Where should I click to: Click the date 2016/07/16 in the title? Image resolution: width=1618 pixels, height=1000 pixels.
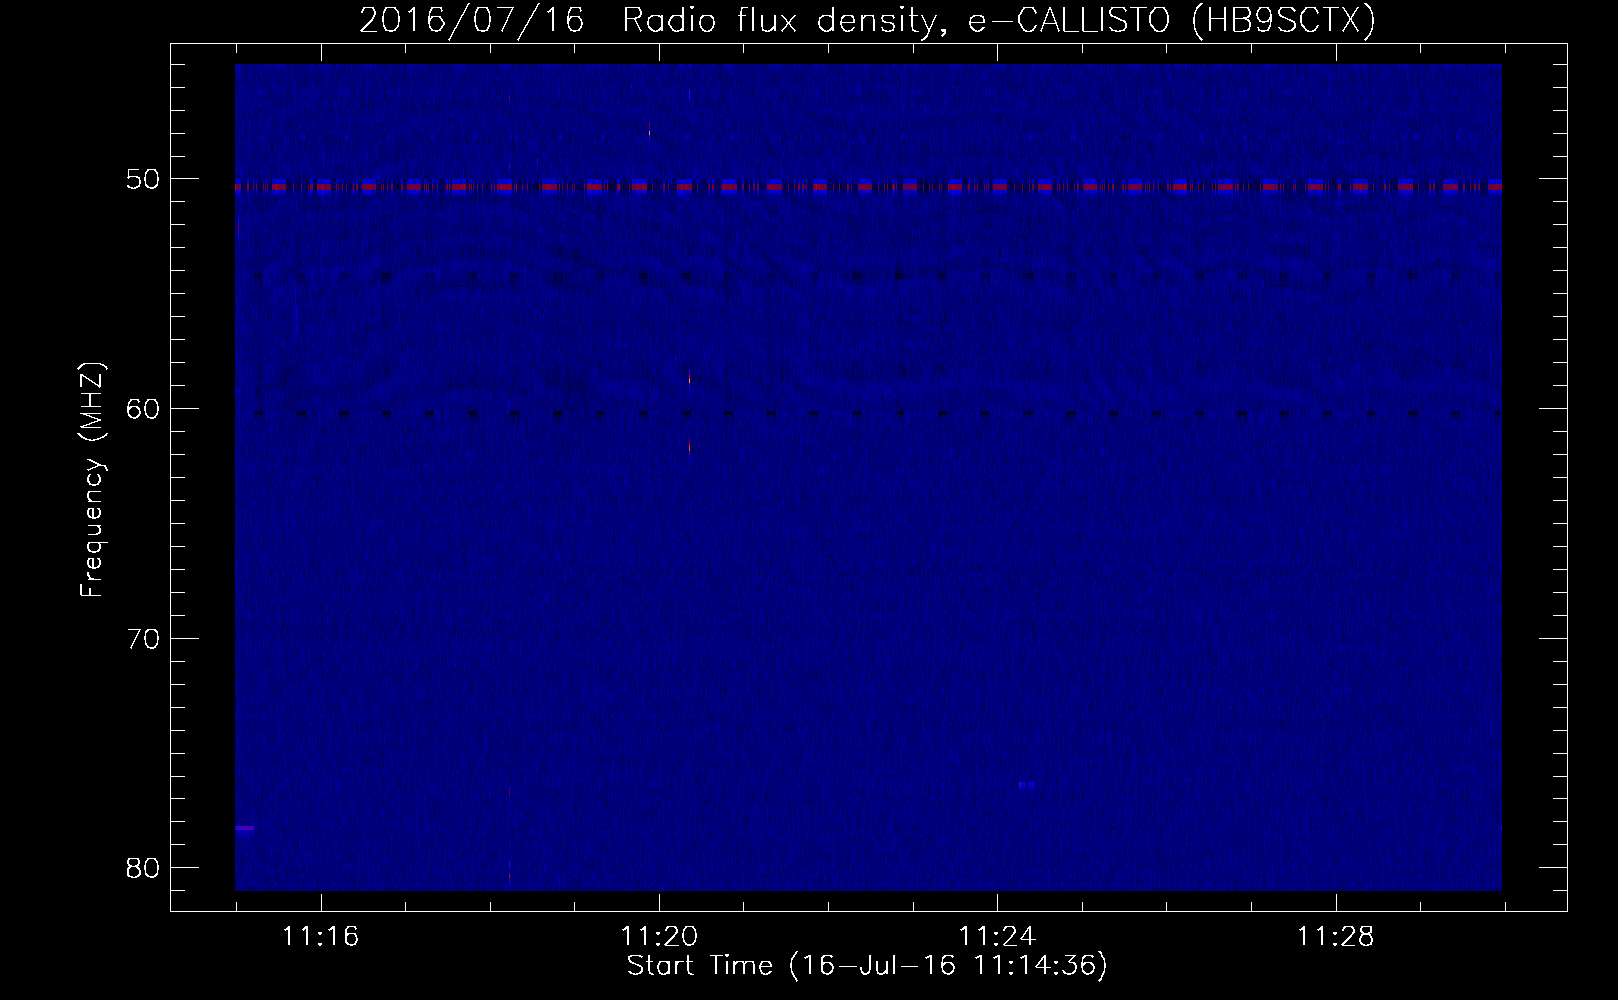(471, 21)
